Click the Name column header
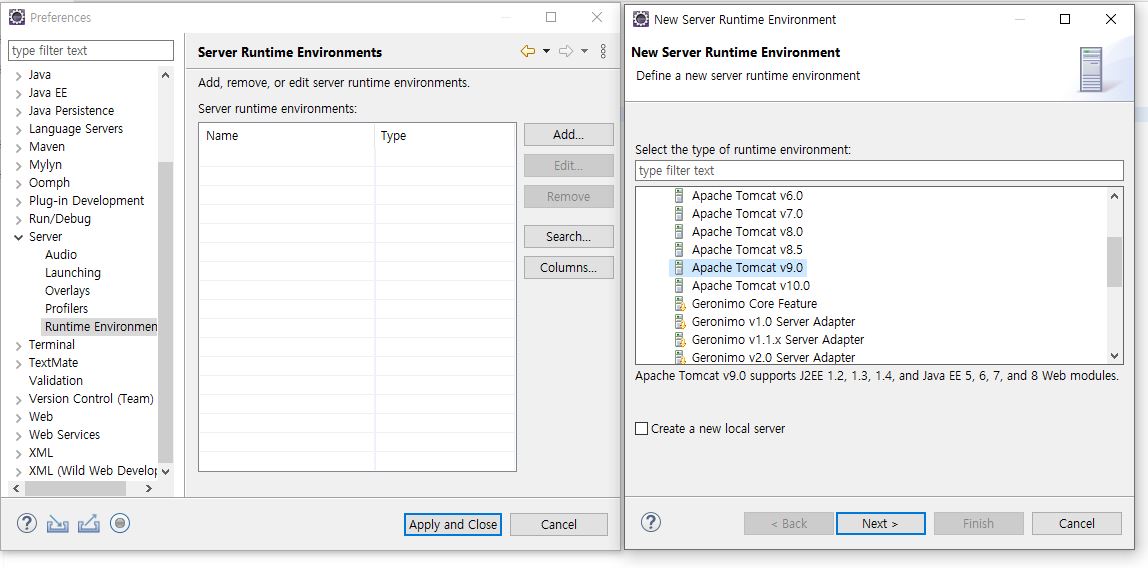1148x568 pixels. pyautogui.click(x=286, y=135)
